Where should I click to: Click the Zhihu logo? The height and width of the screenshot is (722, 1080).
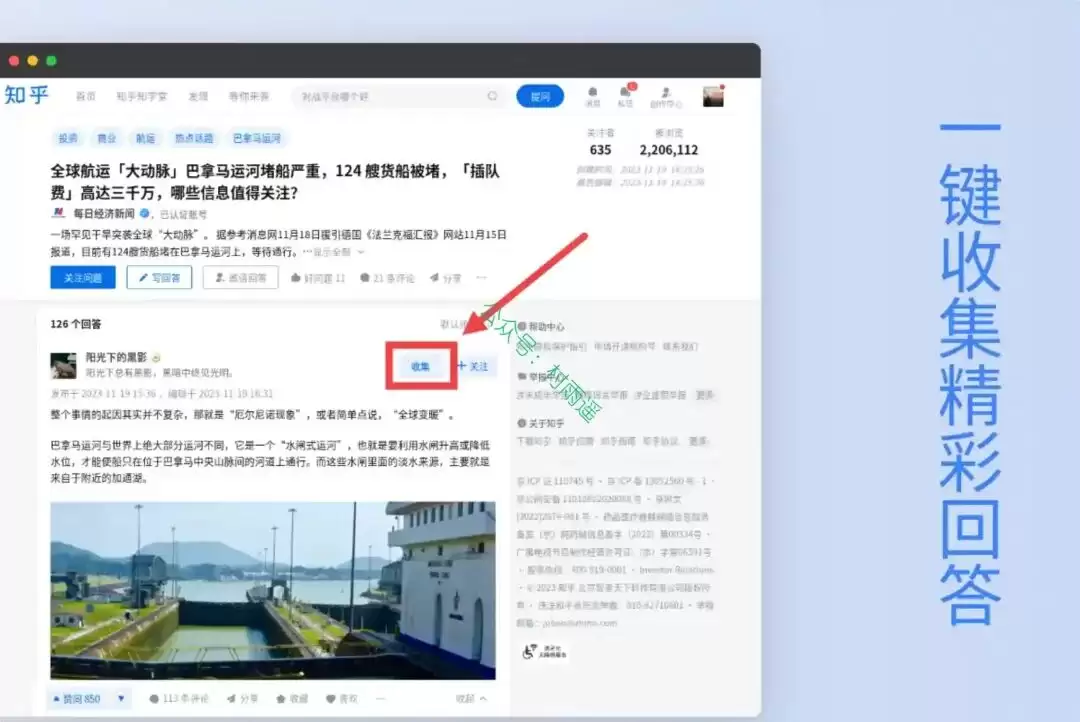pos(26,95)
